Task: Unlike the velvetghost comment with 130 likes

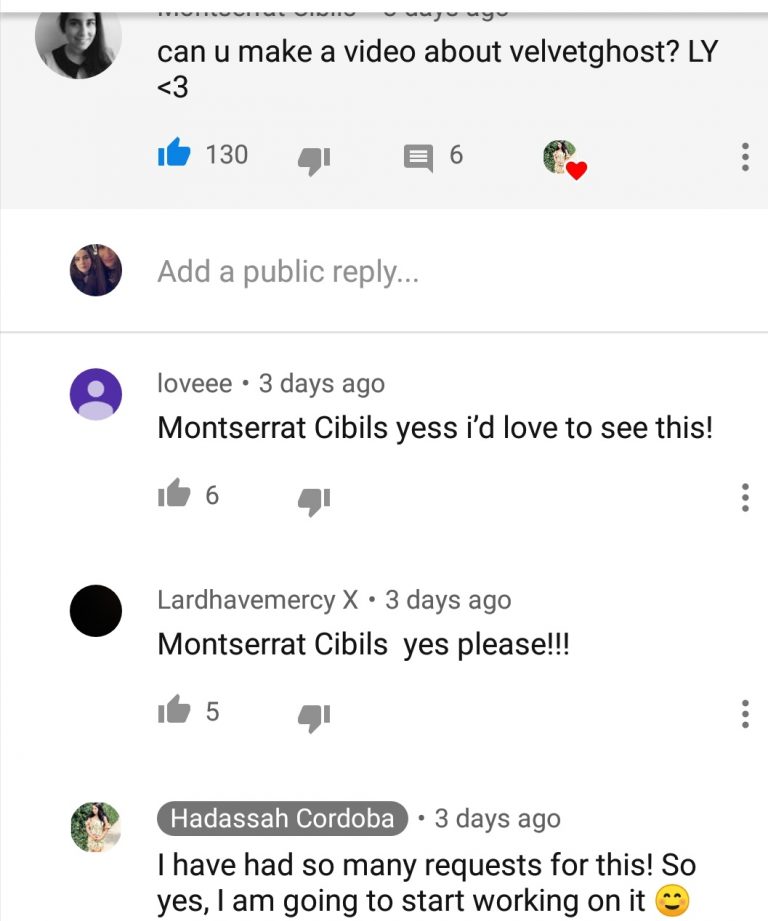Action: tap(174, 153)
